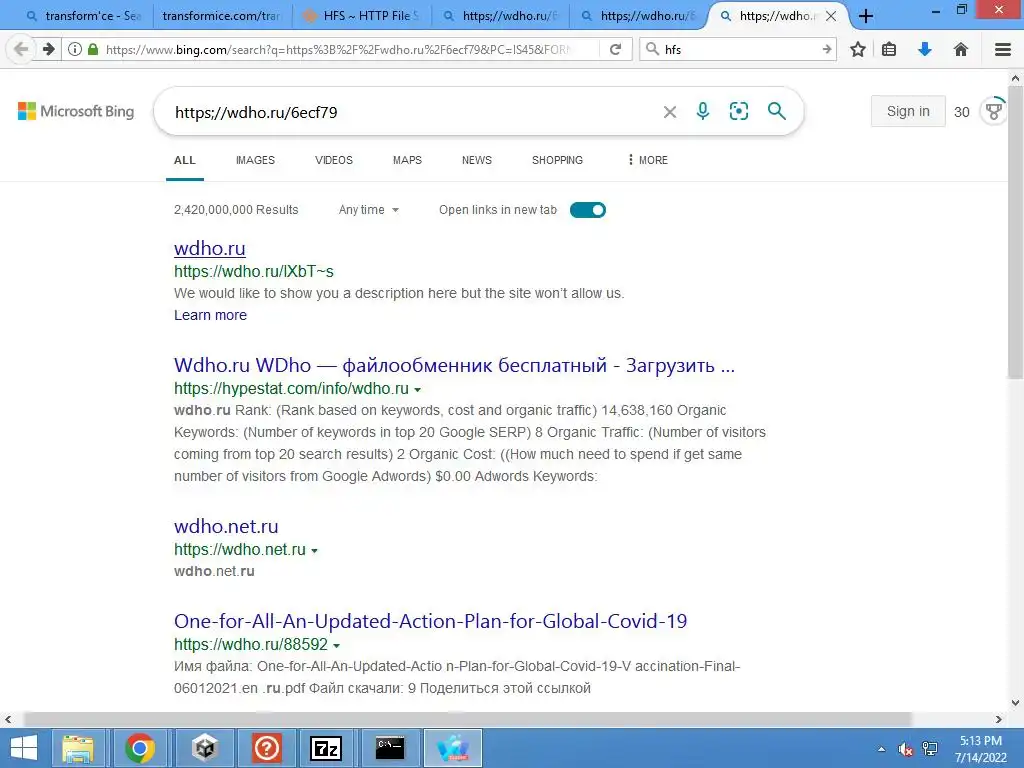Click the https://wdho.ru/lXbT~s green URL

pos(253,271)
